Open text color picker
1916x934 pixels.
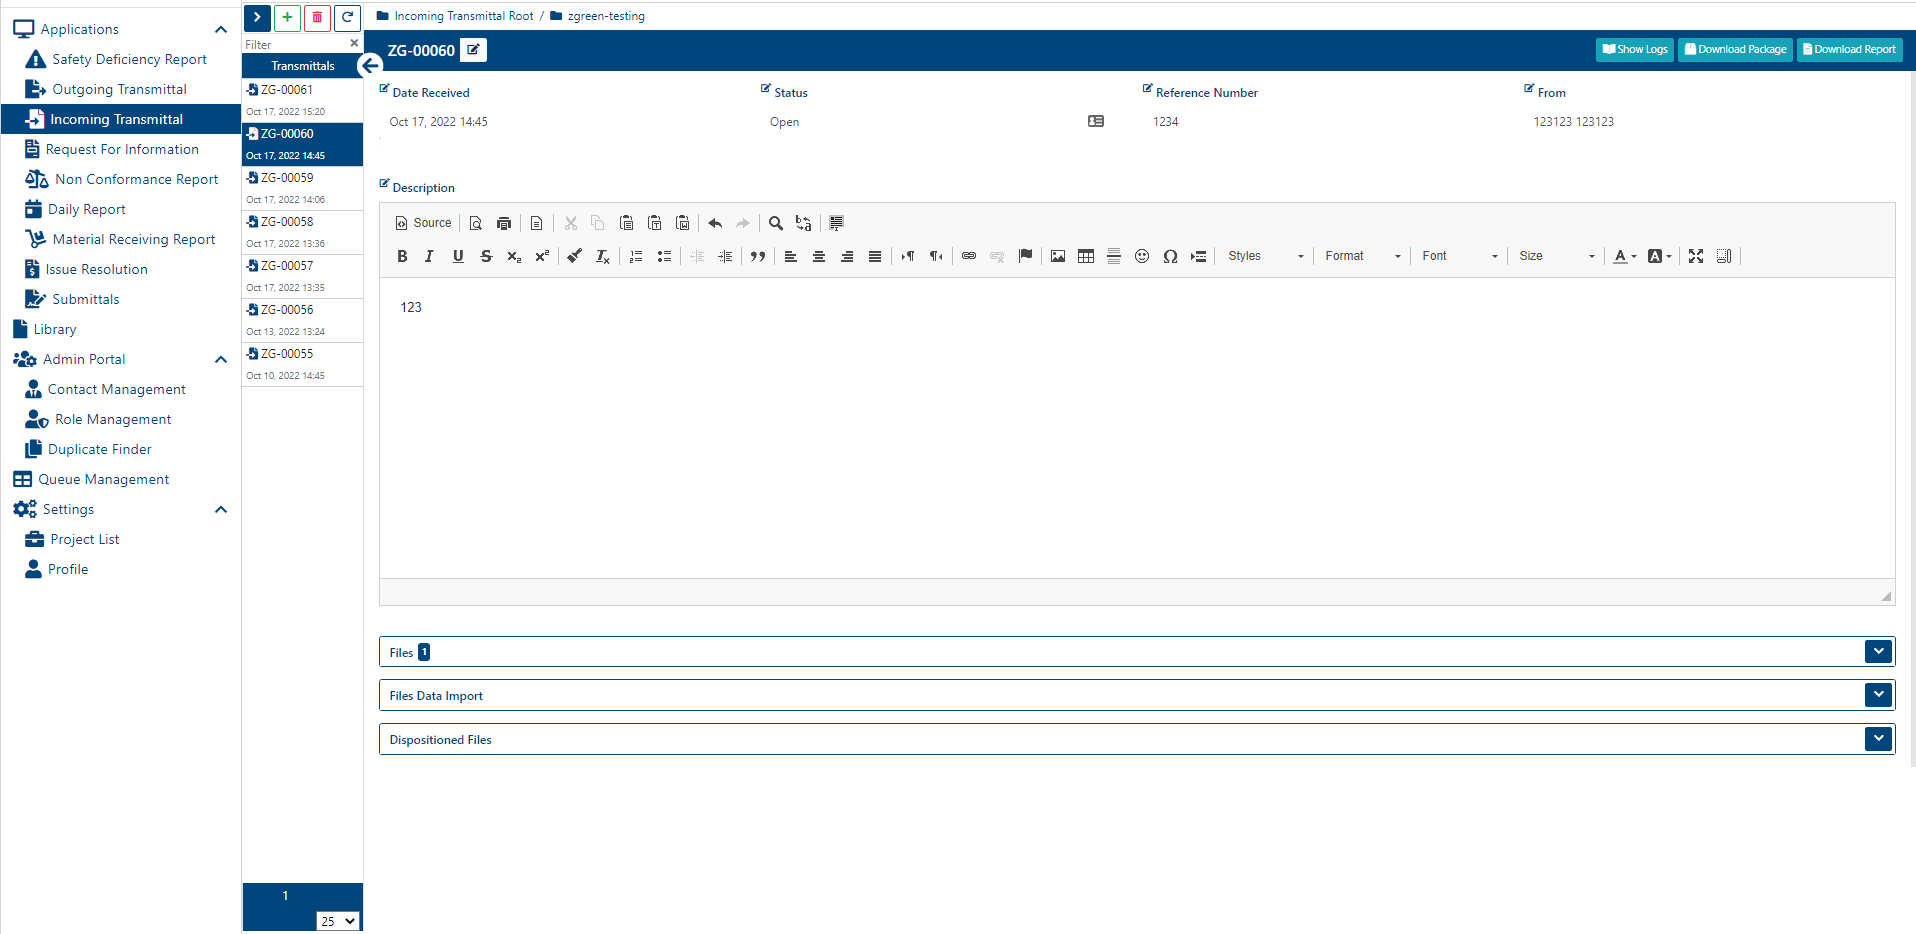pyautogui.click(x=1625, y=256)
